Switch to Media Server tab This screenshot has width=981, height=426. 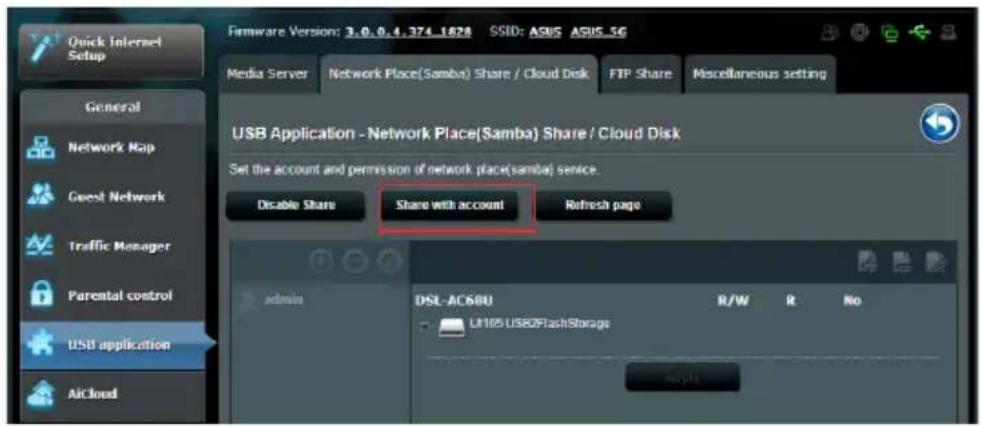pos(267,74)
